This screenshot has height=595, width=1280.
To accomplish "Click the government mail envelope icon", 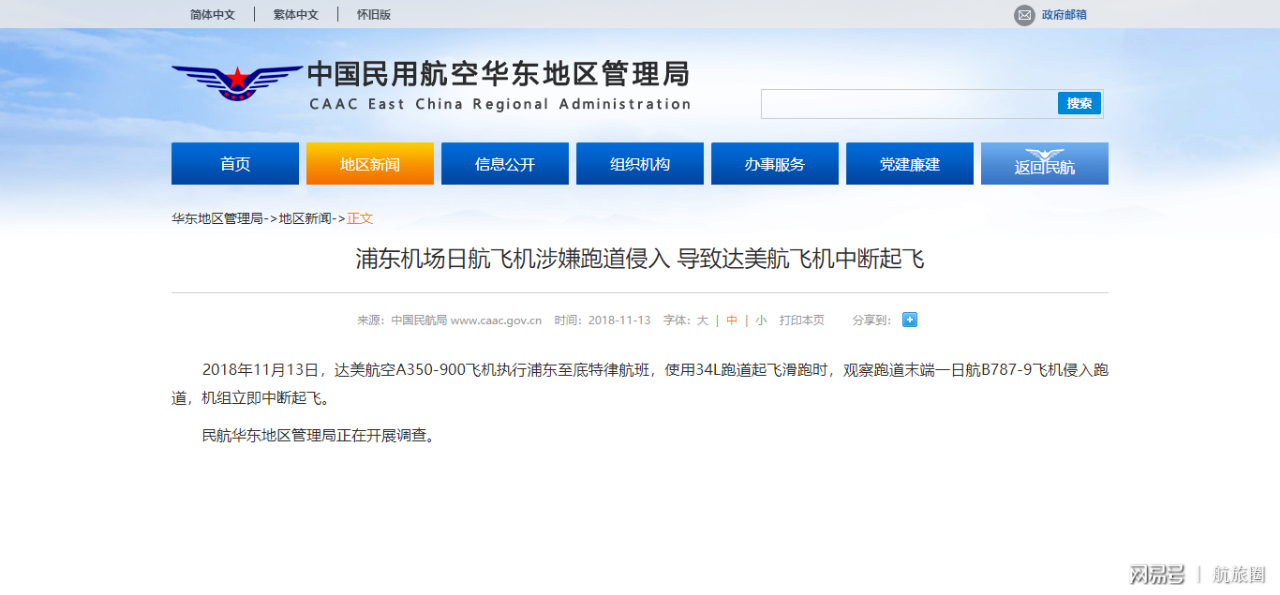I will click(x=1024, y=15).
